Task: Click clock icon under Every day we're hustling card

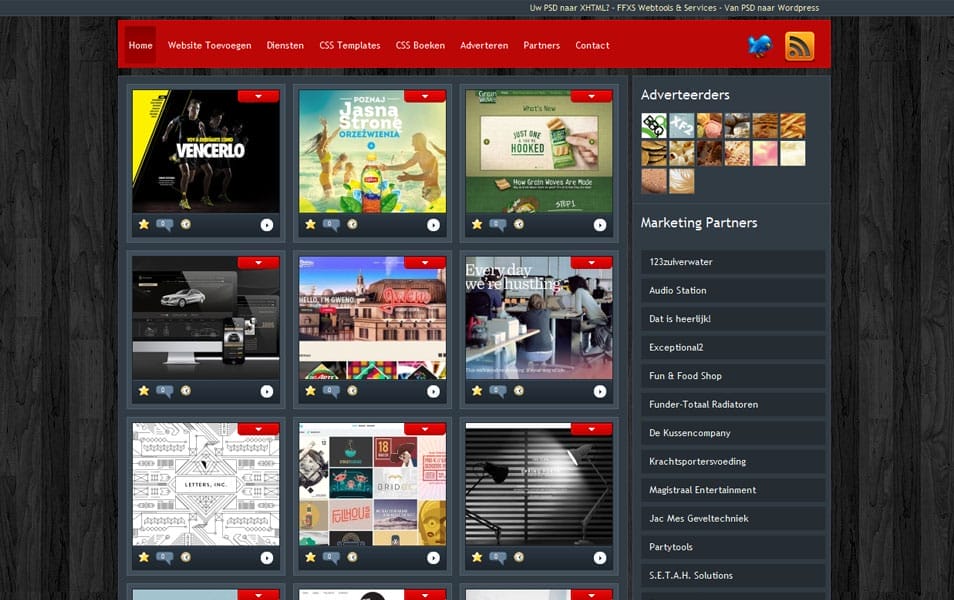Action: [519, 390]
